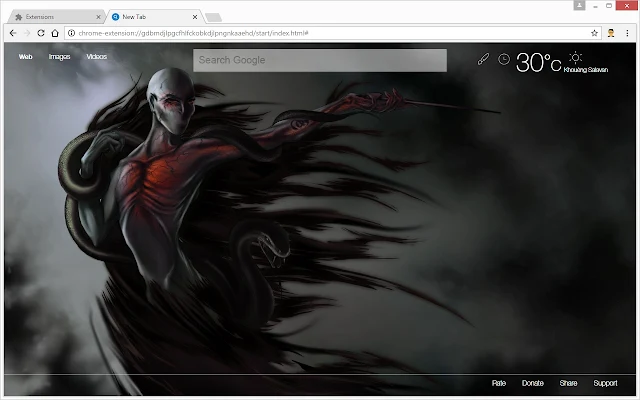
Task: Focus the Search Google field
Action: pos(320,60)
